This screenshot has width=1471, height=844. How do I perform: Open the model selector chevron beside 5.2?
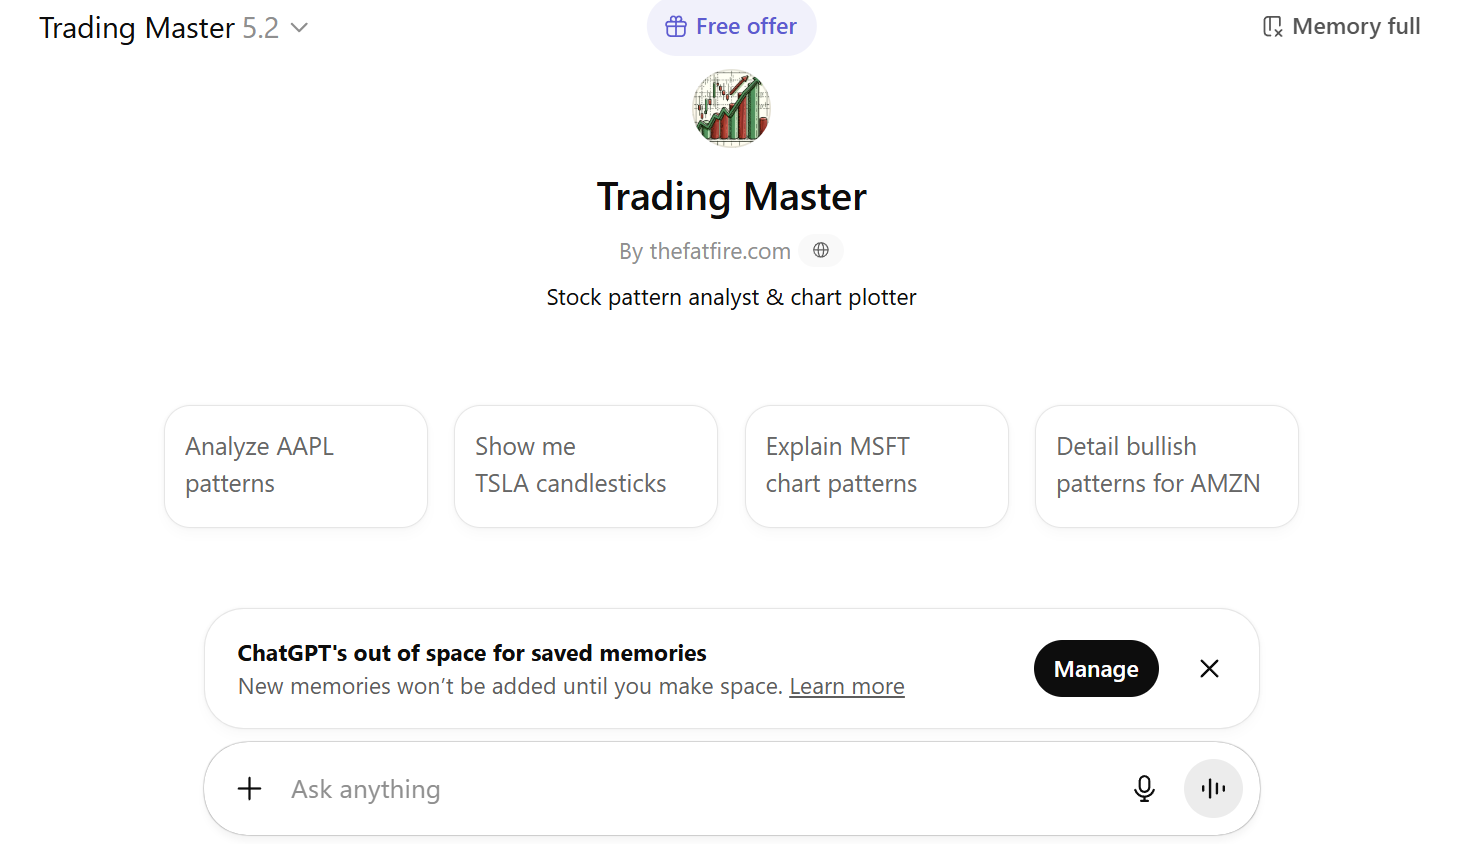pos(299,28)
